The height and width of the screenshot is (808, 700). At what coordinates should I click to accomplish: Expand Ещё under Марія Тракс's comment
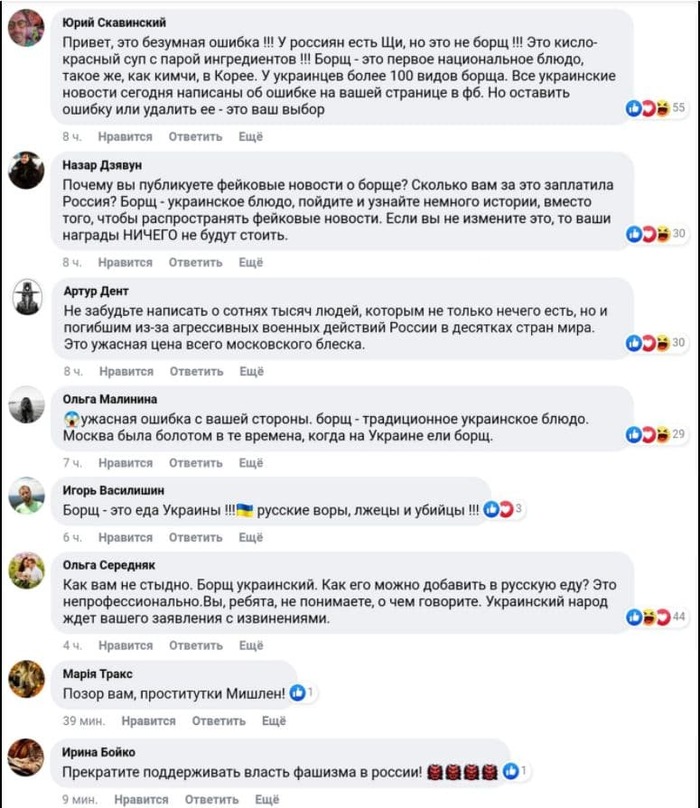click(x=273, y=721)
